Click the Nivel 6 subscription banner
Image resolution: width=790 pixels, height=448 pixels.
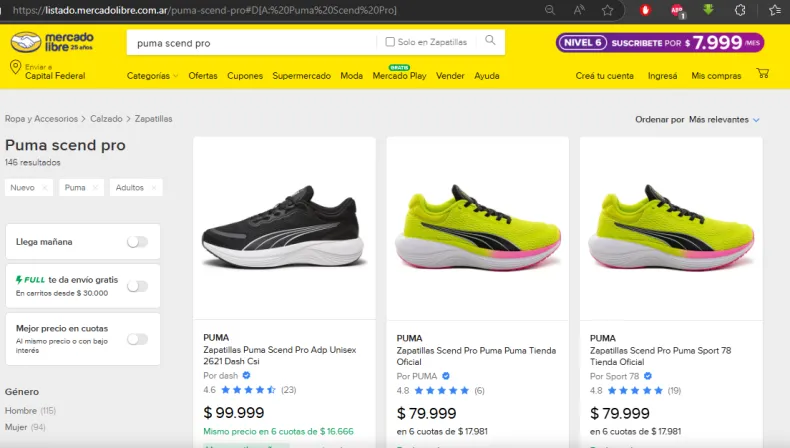point(660,43)
